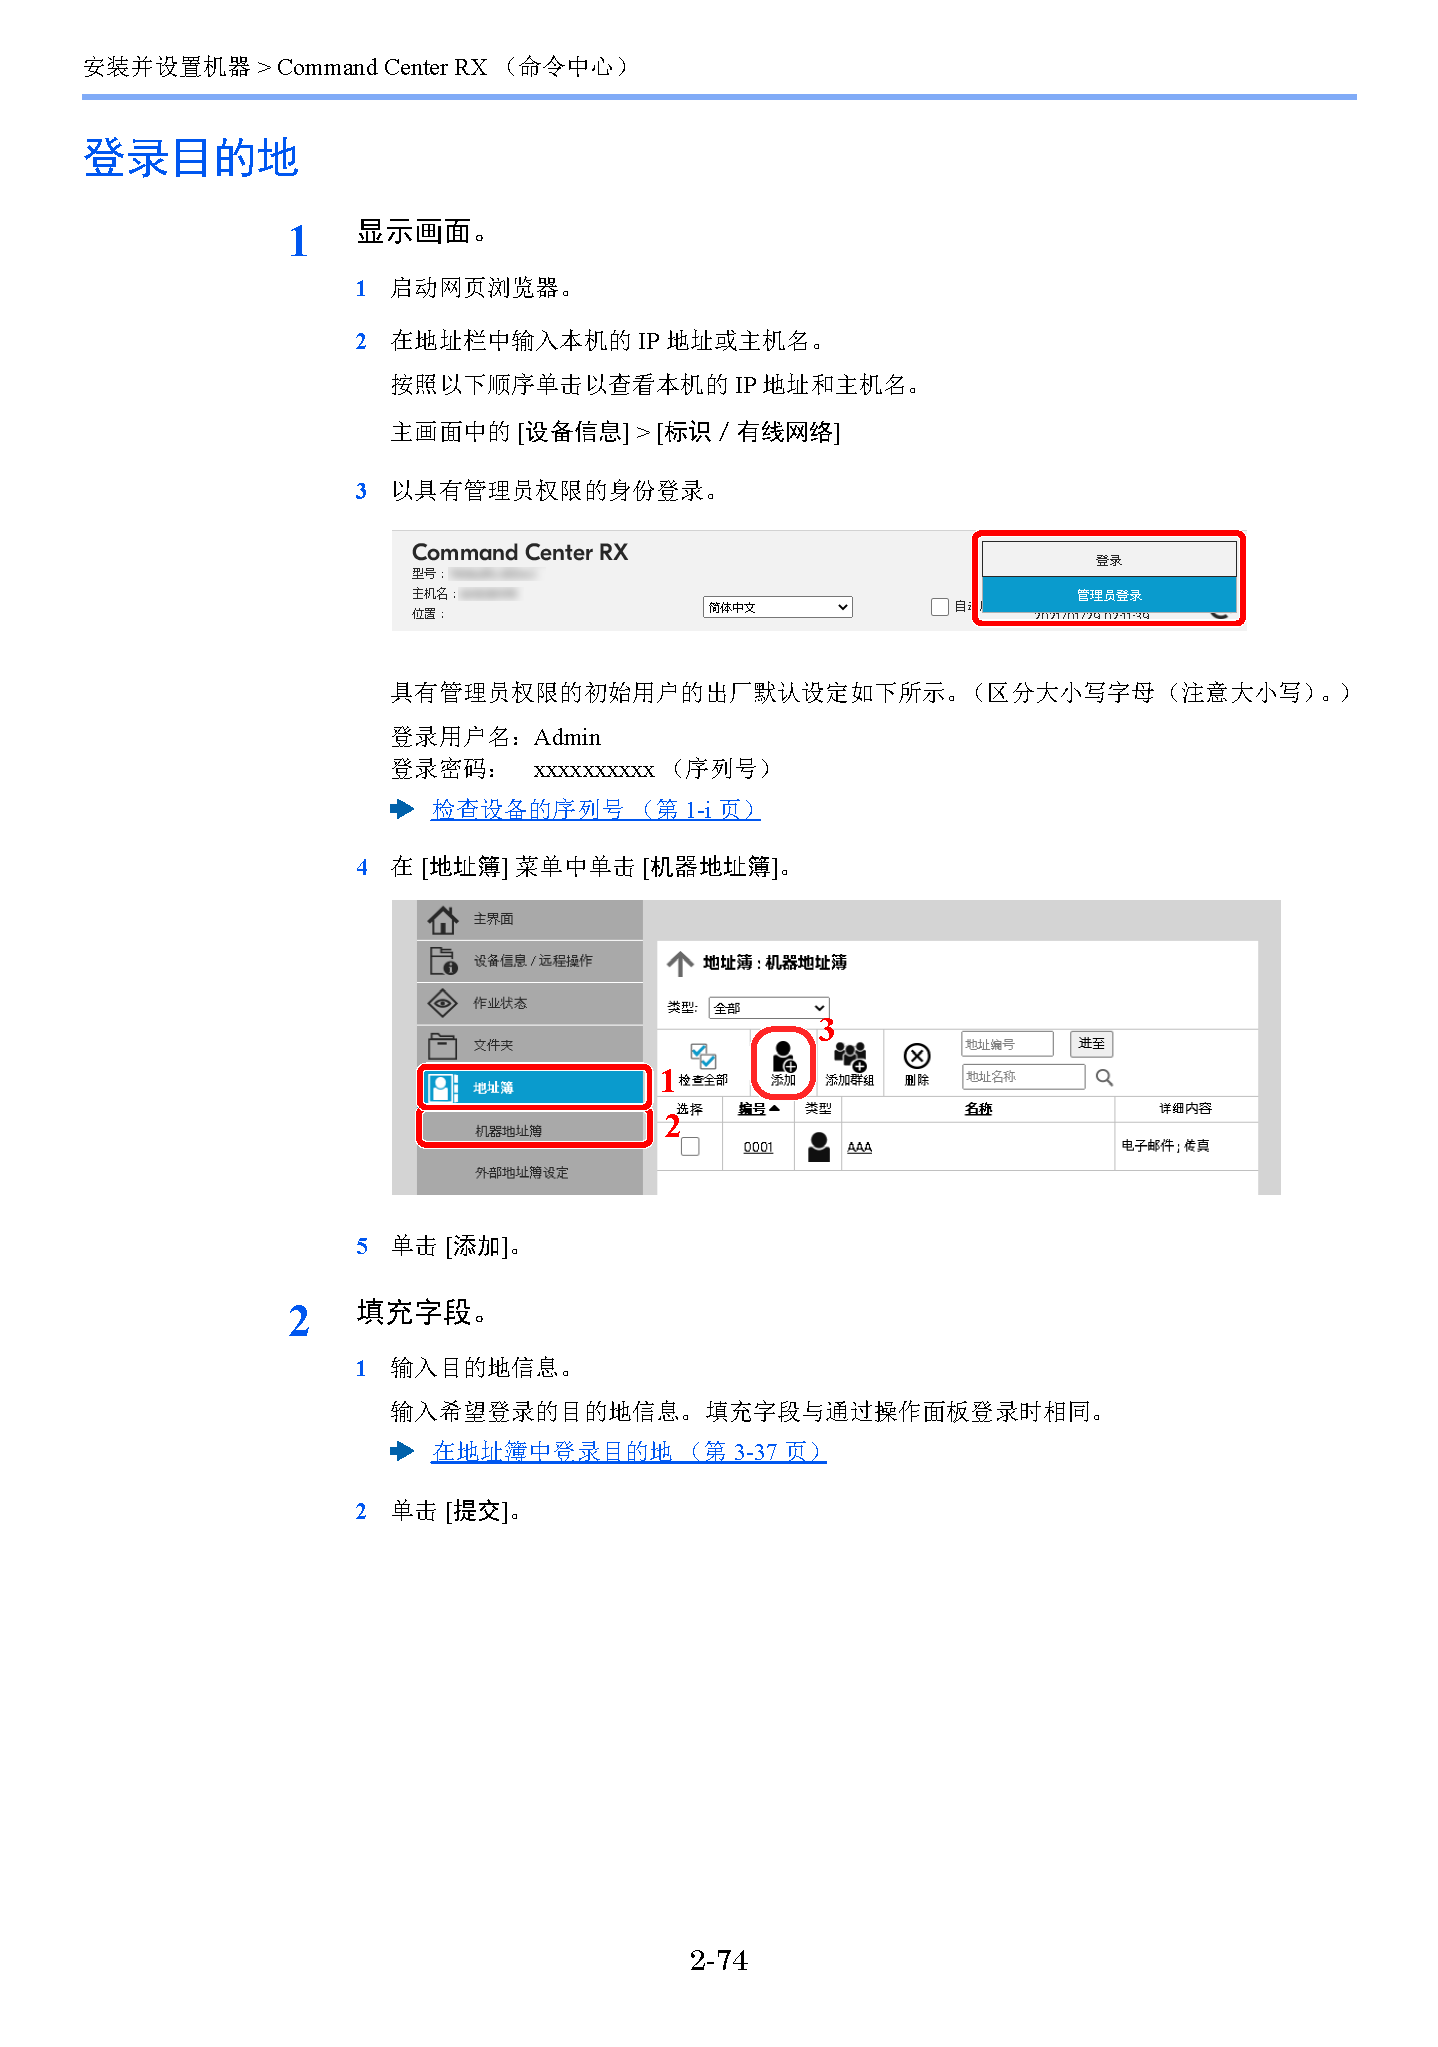Viewport: 1438px width, 2047px height.
Task: Click the magnifier search icon by 地址名称
Action: click(1104, 1077)
